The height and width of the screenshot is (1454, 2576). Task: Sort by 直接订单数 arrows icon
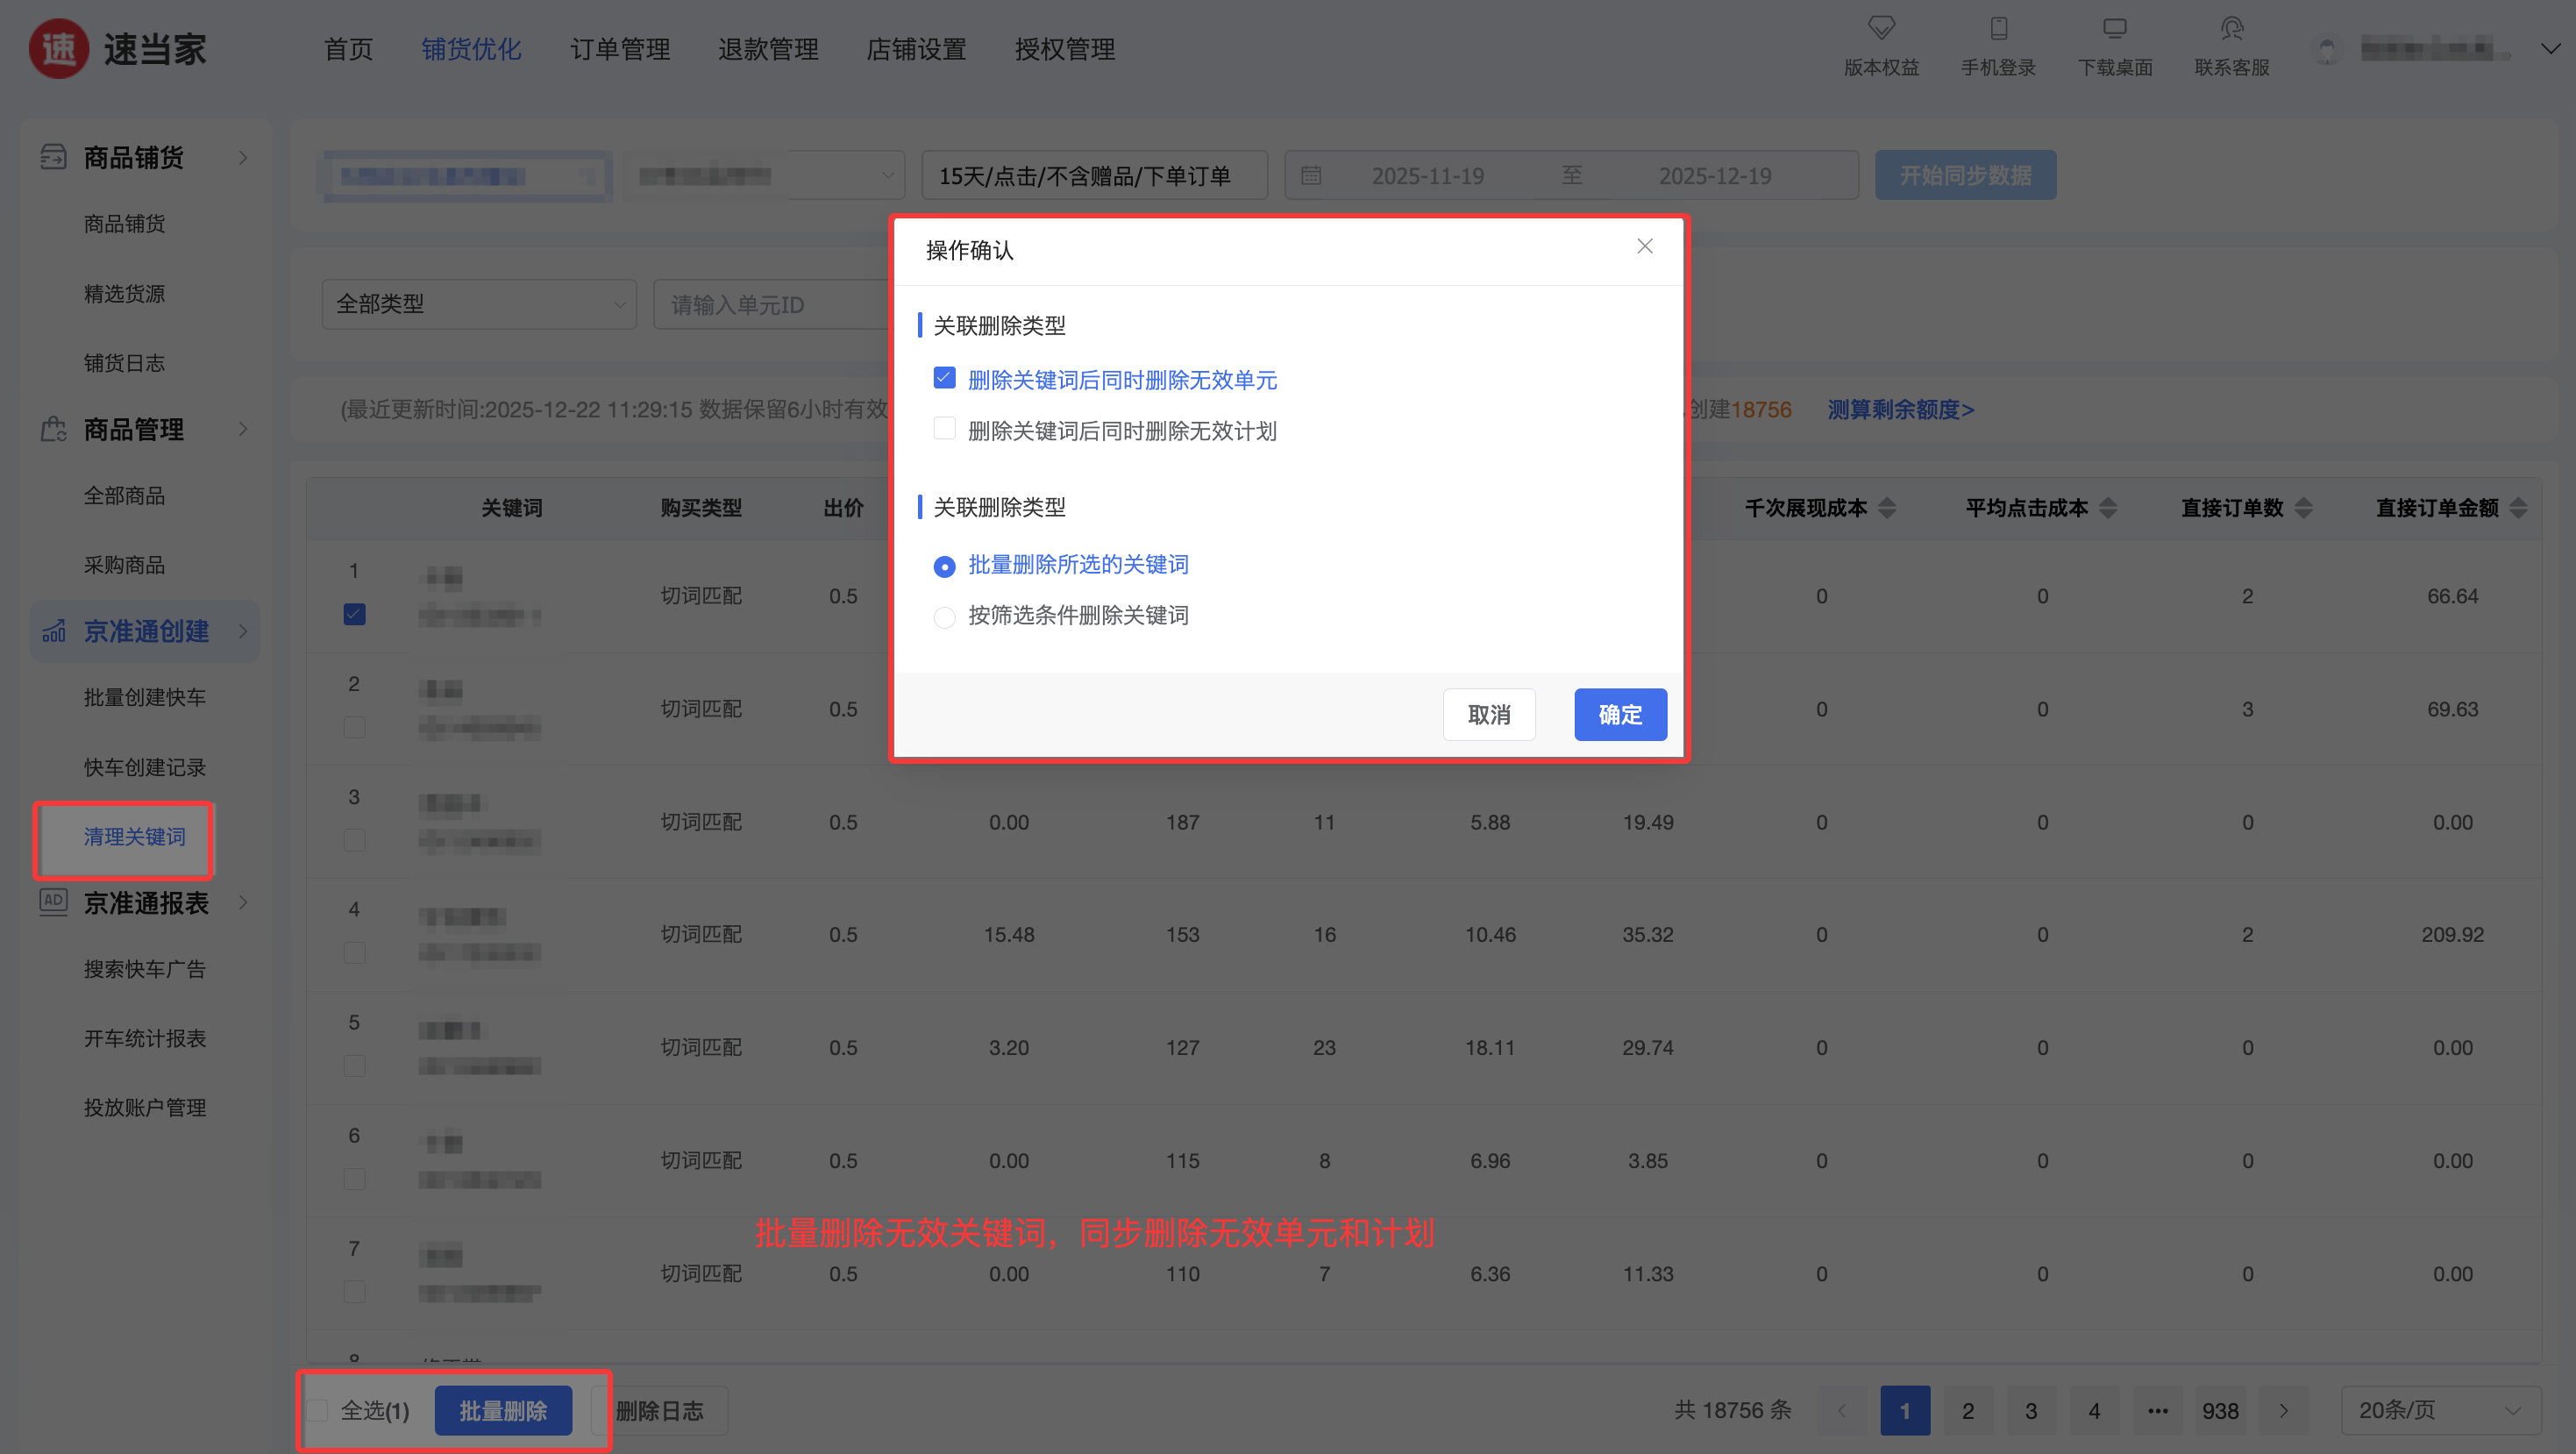tap(2303, 508)
